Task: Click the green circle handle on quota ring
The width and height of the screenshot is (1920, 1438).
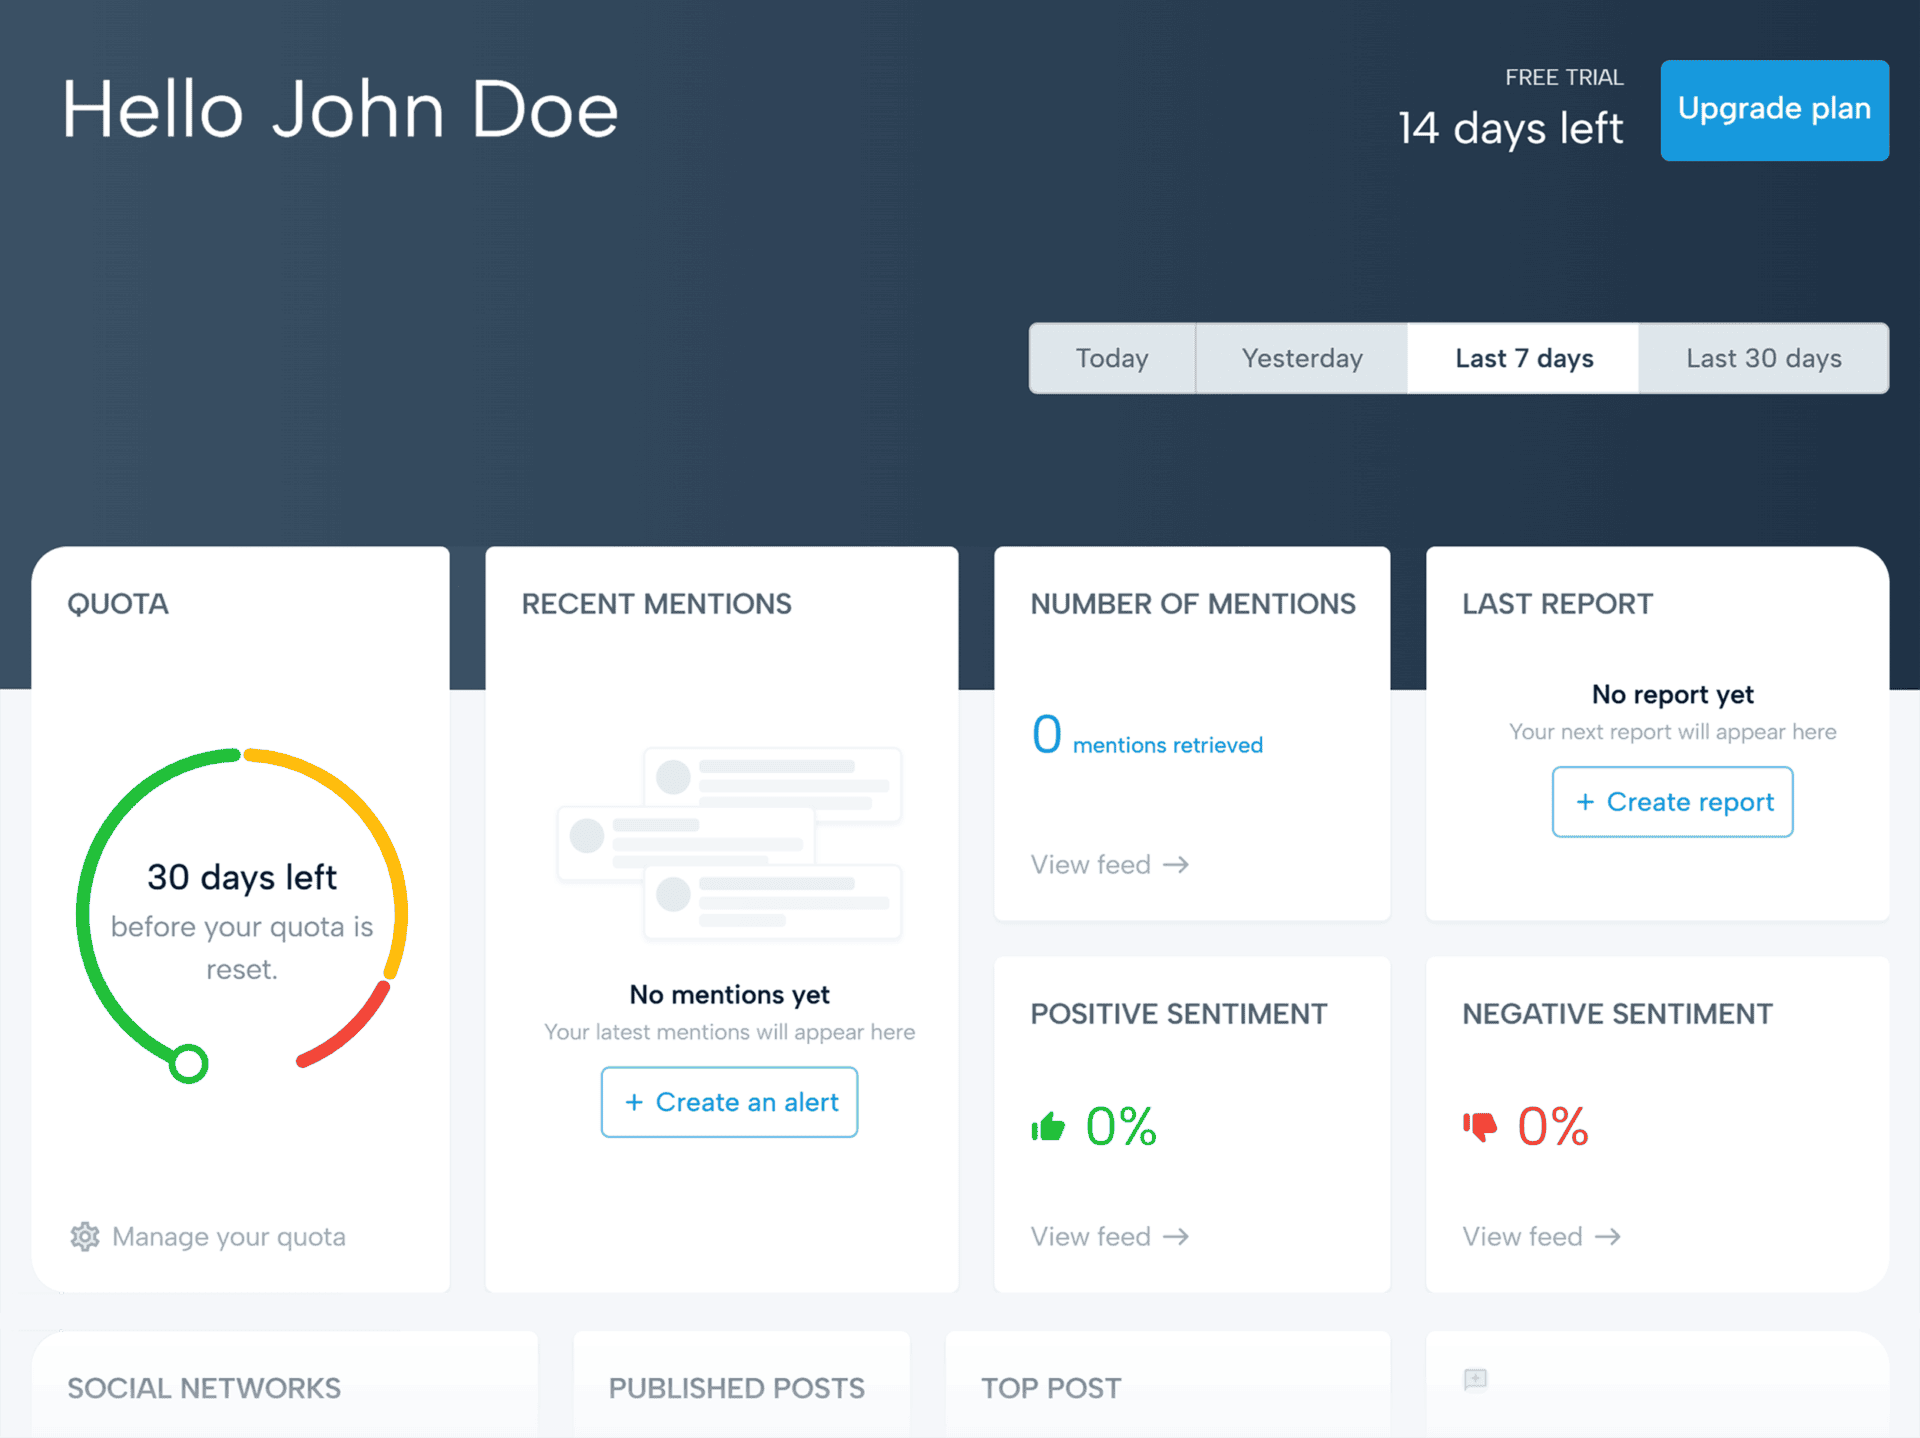Action: (x=188, y=1064)
